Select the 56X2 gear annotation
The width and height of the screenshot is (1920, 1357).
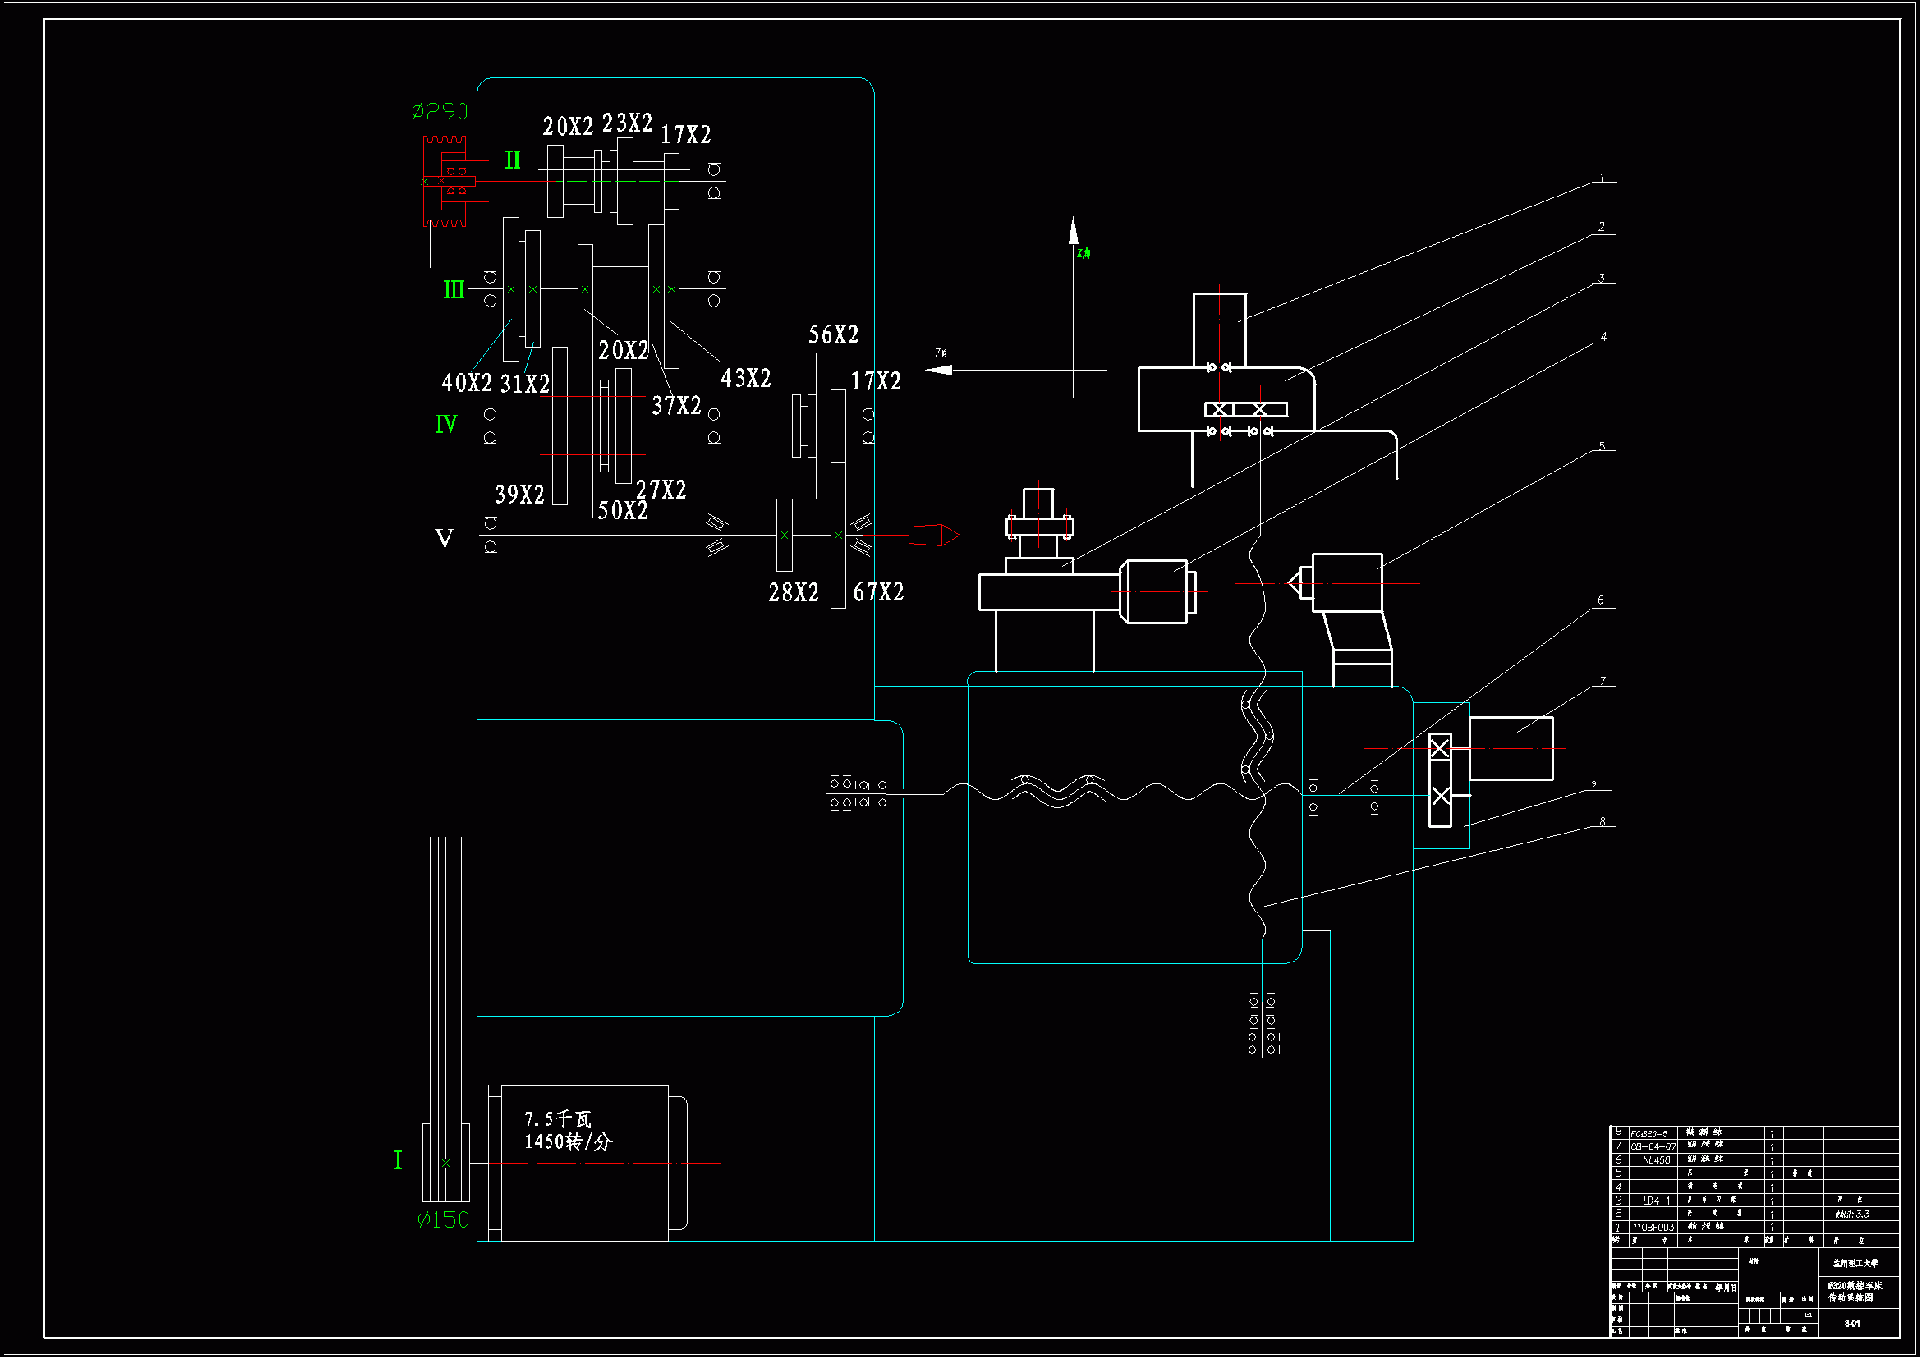[833, 335]
